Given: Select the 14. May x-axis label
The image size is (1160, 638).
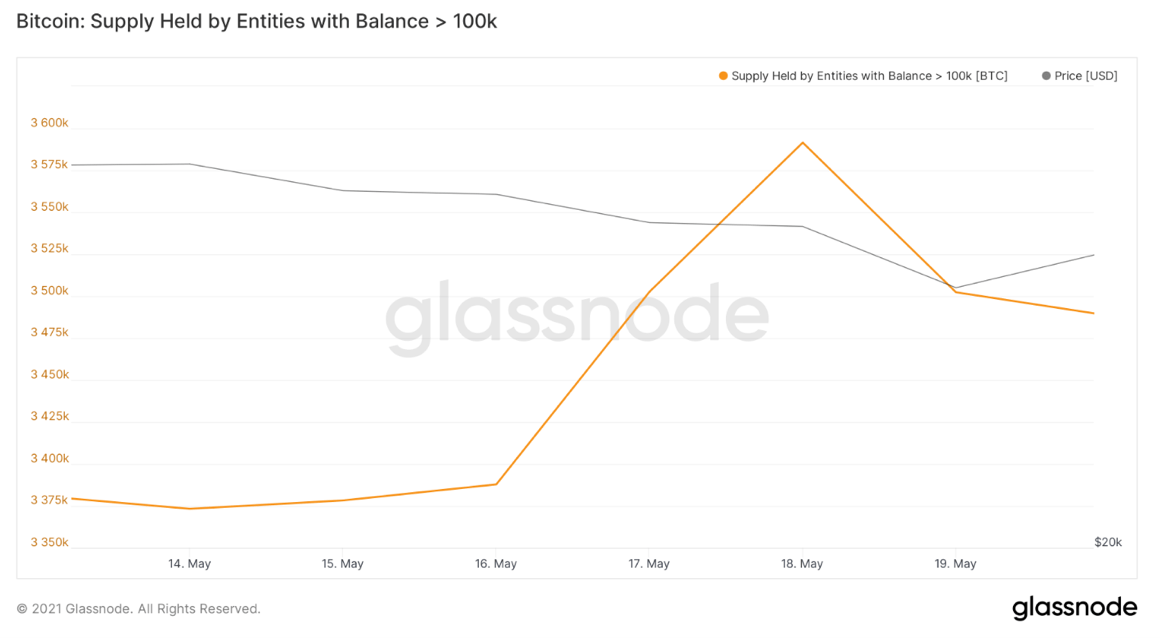Looking at the screenshot, I should tap(189, 564).
